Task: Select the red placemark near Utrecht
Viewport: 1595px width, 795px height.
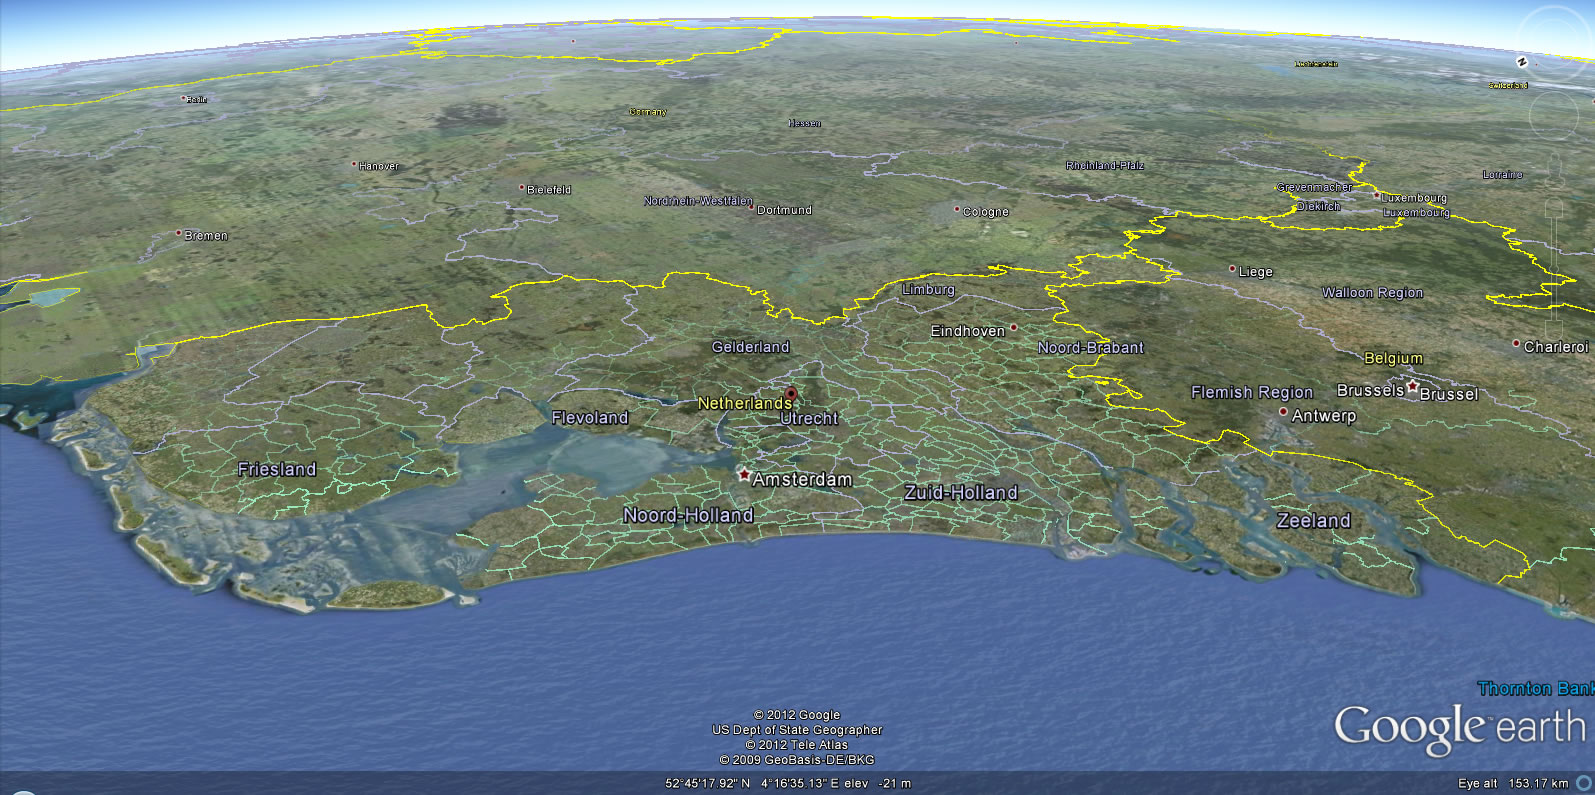Action: point(791,394)
